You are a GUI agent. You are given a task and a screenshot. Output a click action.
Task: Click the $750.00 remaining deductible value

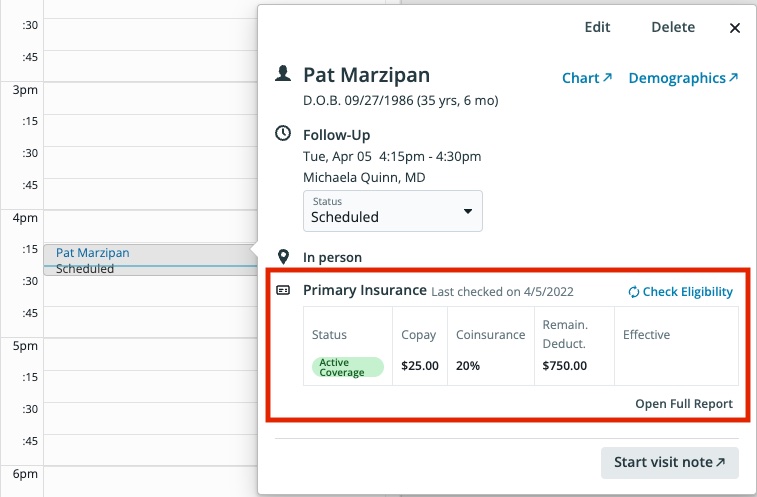coord(565,366)
